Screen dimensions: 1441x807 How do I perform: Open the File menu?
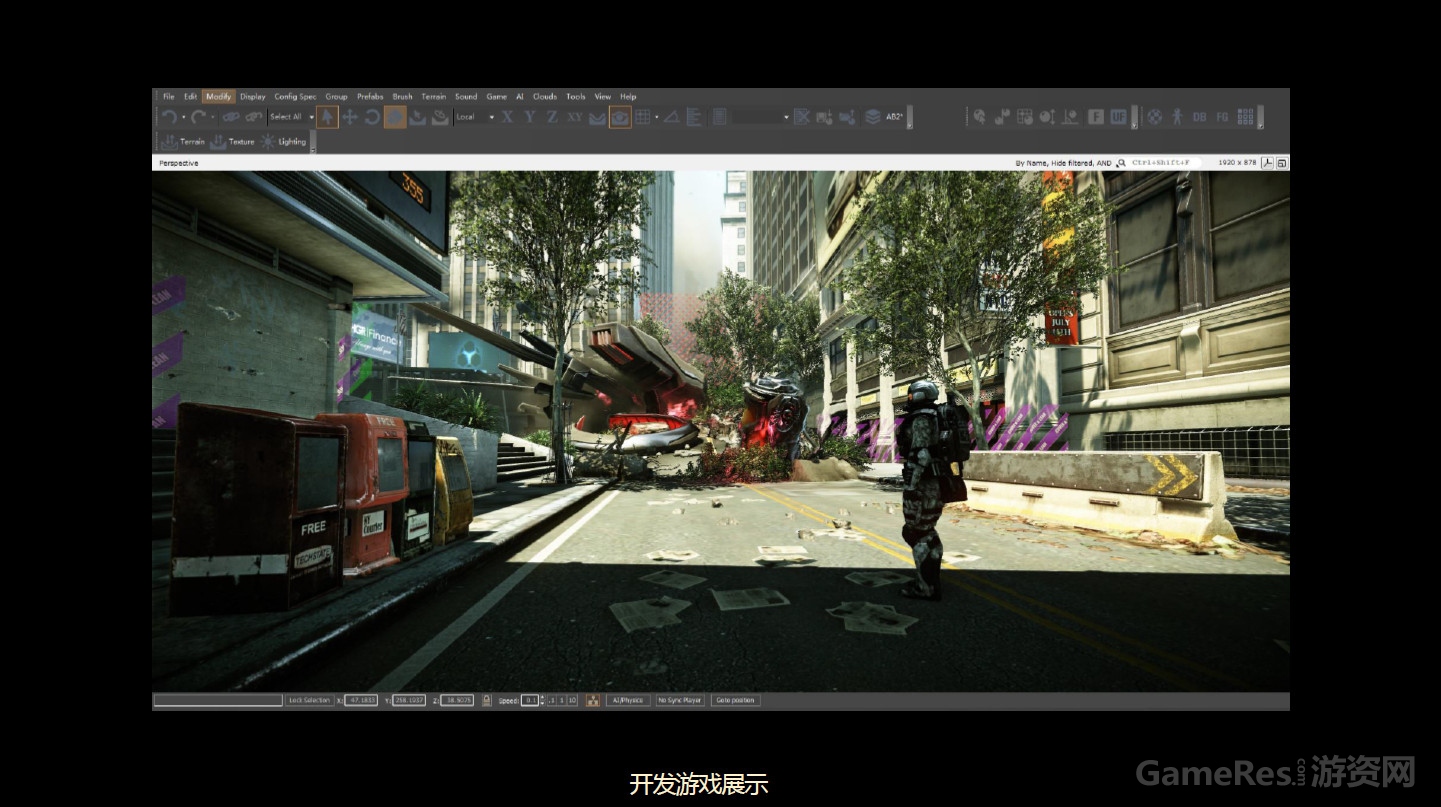[169, 97]
